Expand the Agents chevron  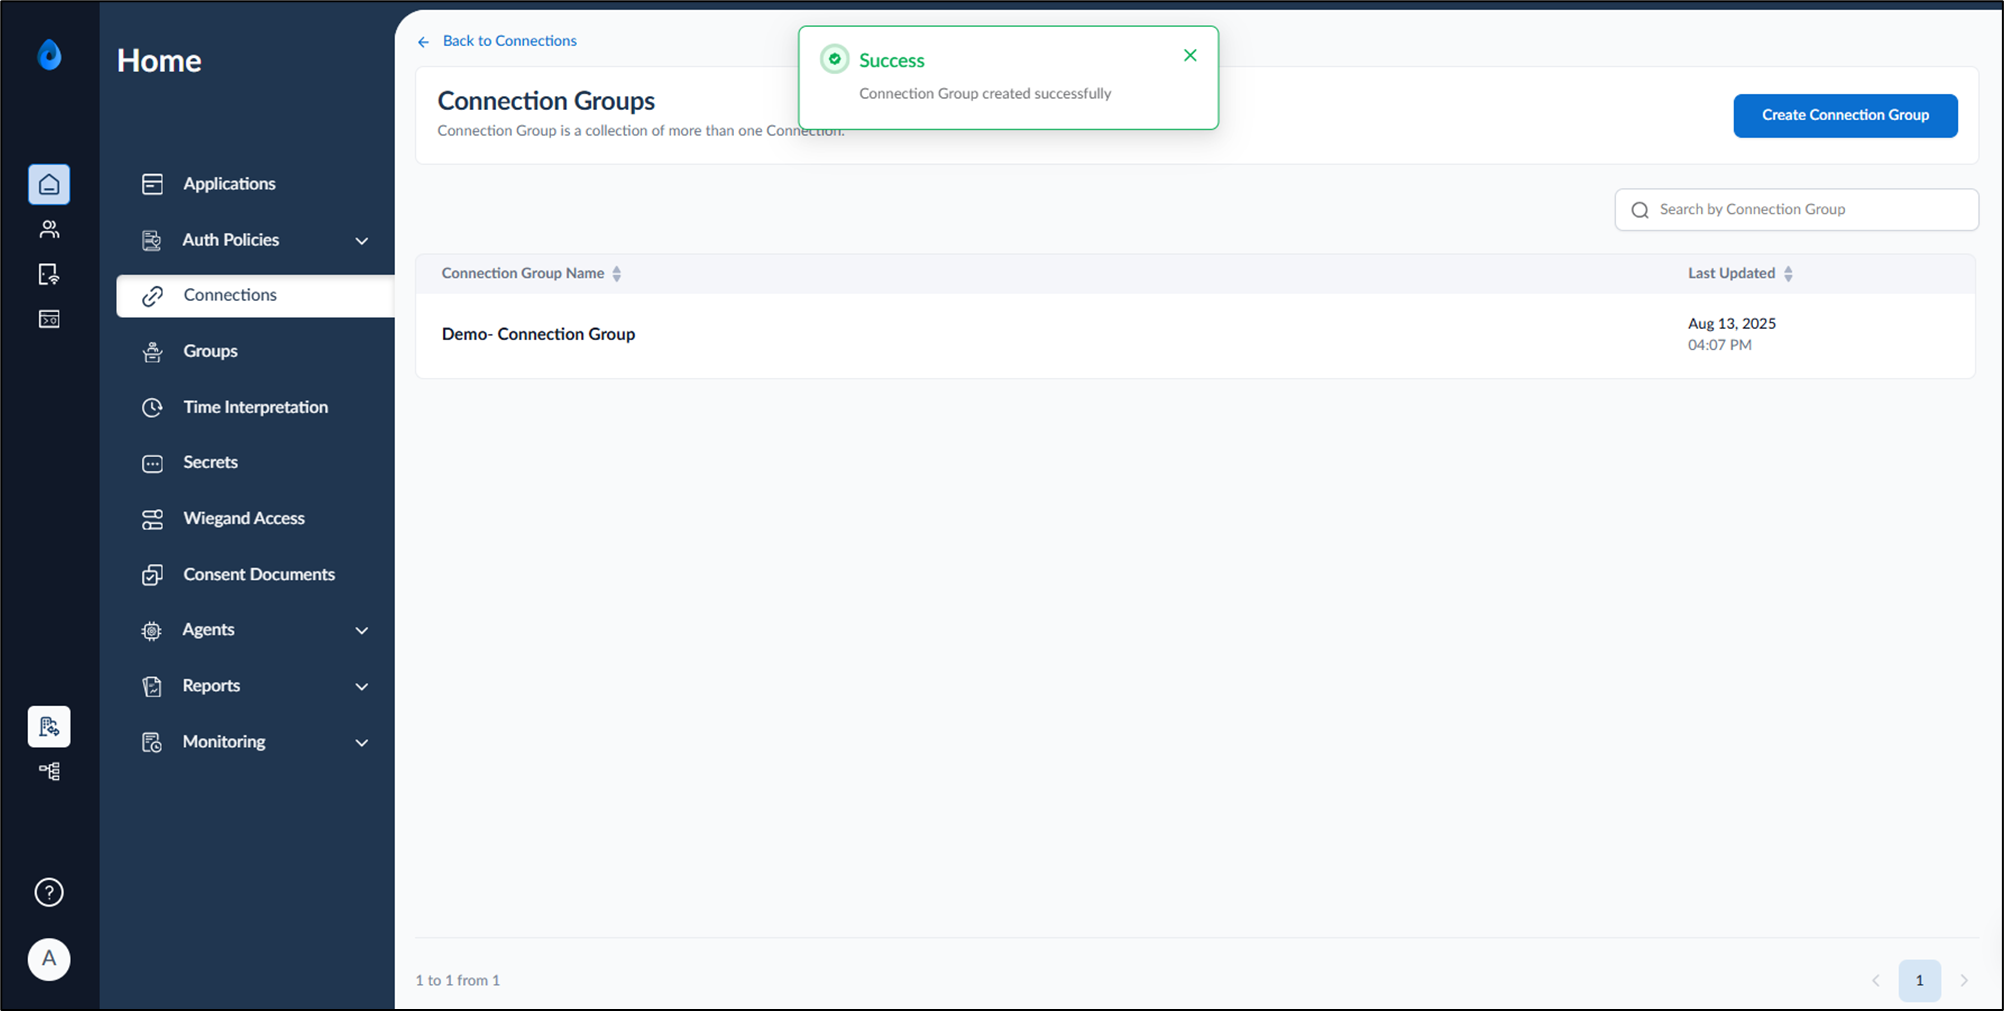click(x=362, y=631)
